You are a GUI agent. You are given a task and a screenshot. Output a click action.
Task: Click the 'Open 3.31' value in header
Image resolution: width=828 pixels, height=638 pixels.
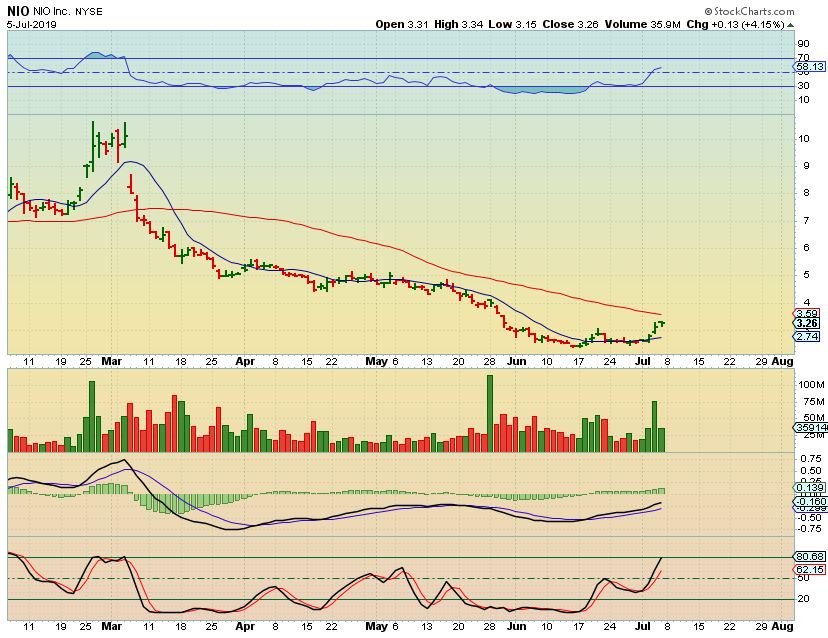click(402, 24)
